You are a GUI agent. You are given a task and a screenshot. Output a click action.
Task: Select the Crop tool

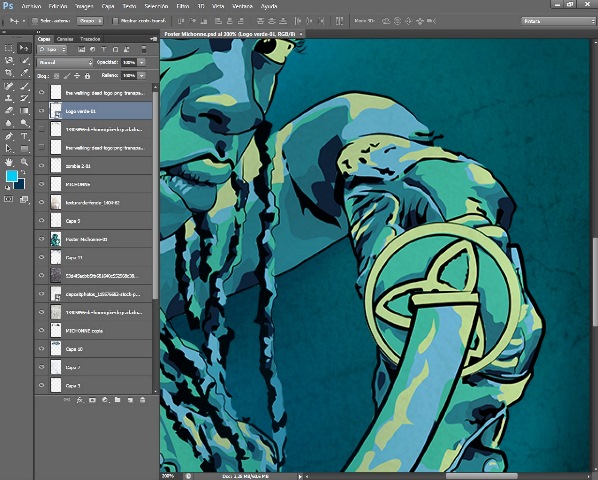pos(8,72)
